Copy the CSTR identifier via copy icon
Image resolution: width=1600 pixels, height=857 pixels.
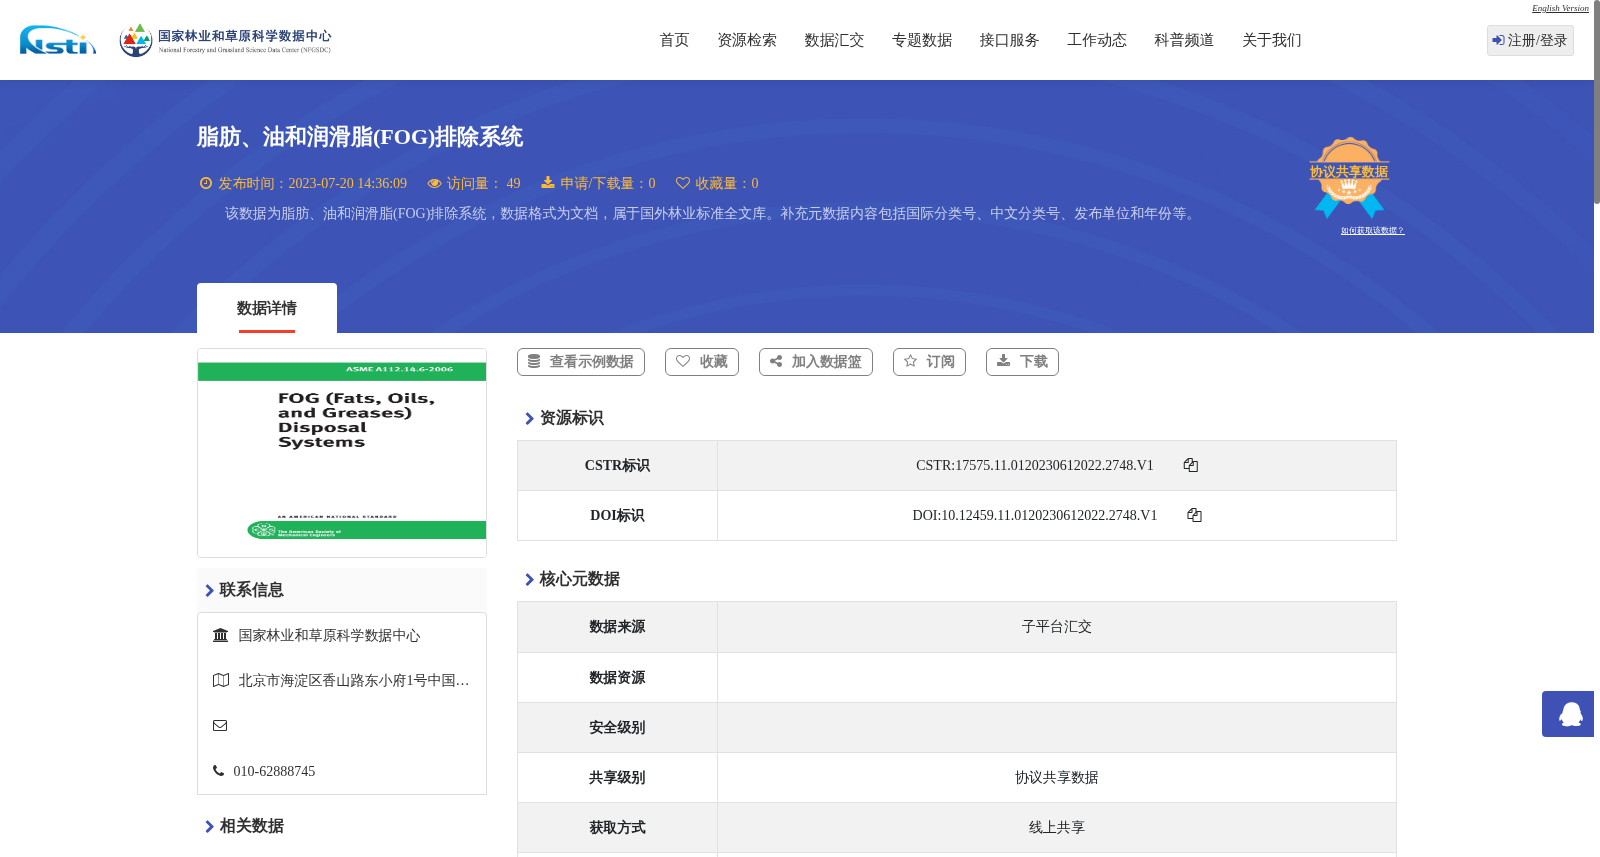click(x=1191, y=465)
